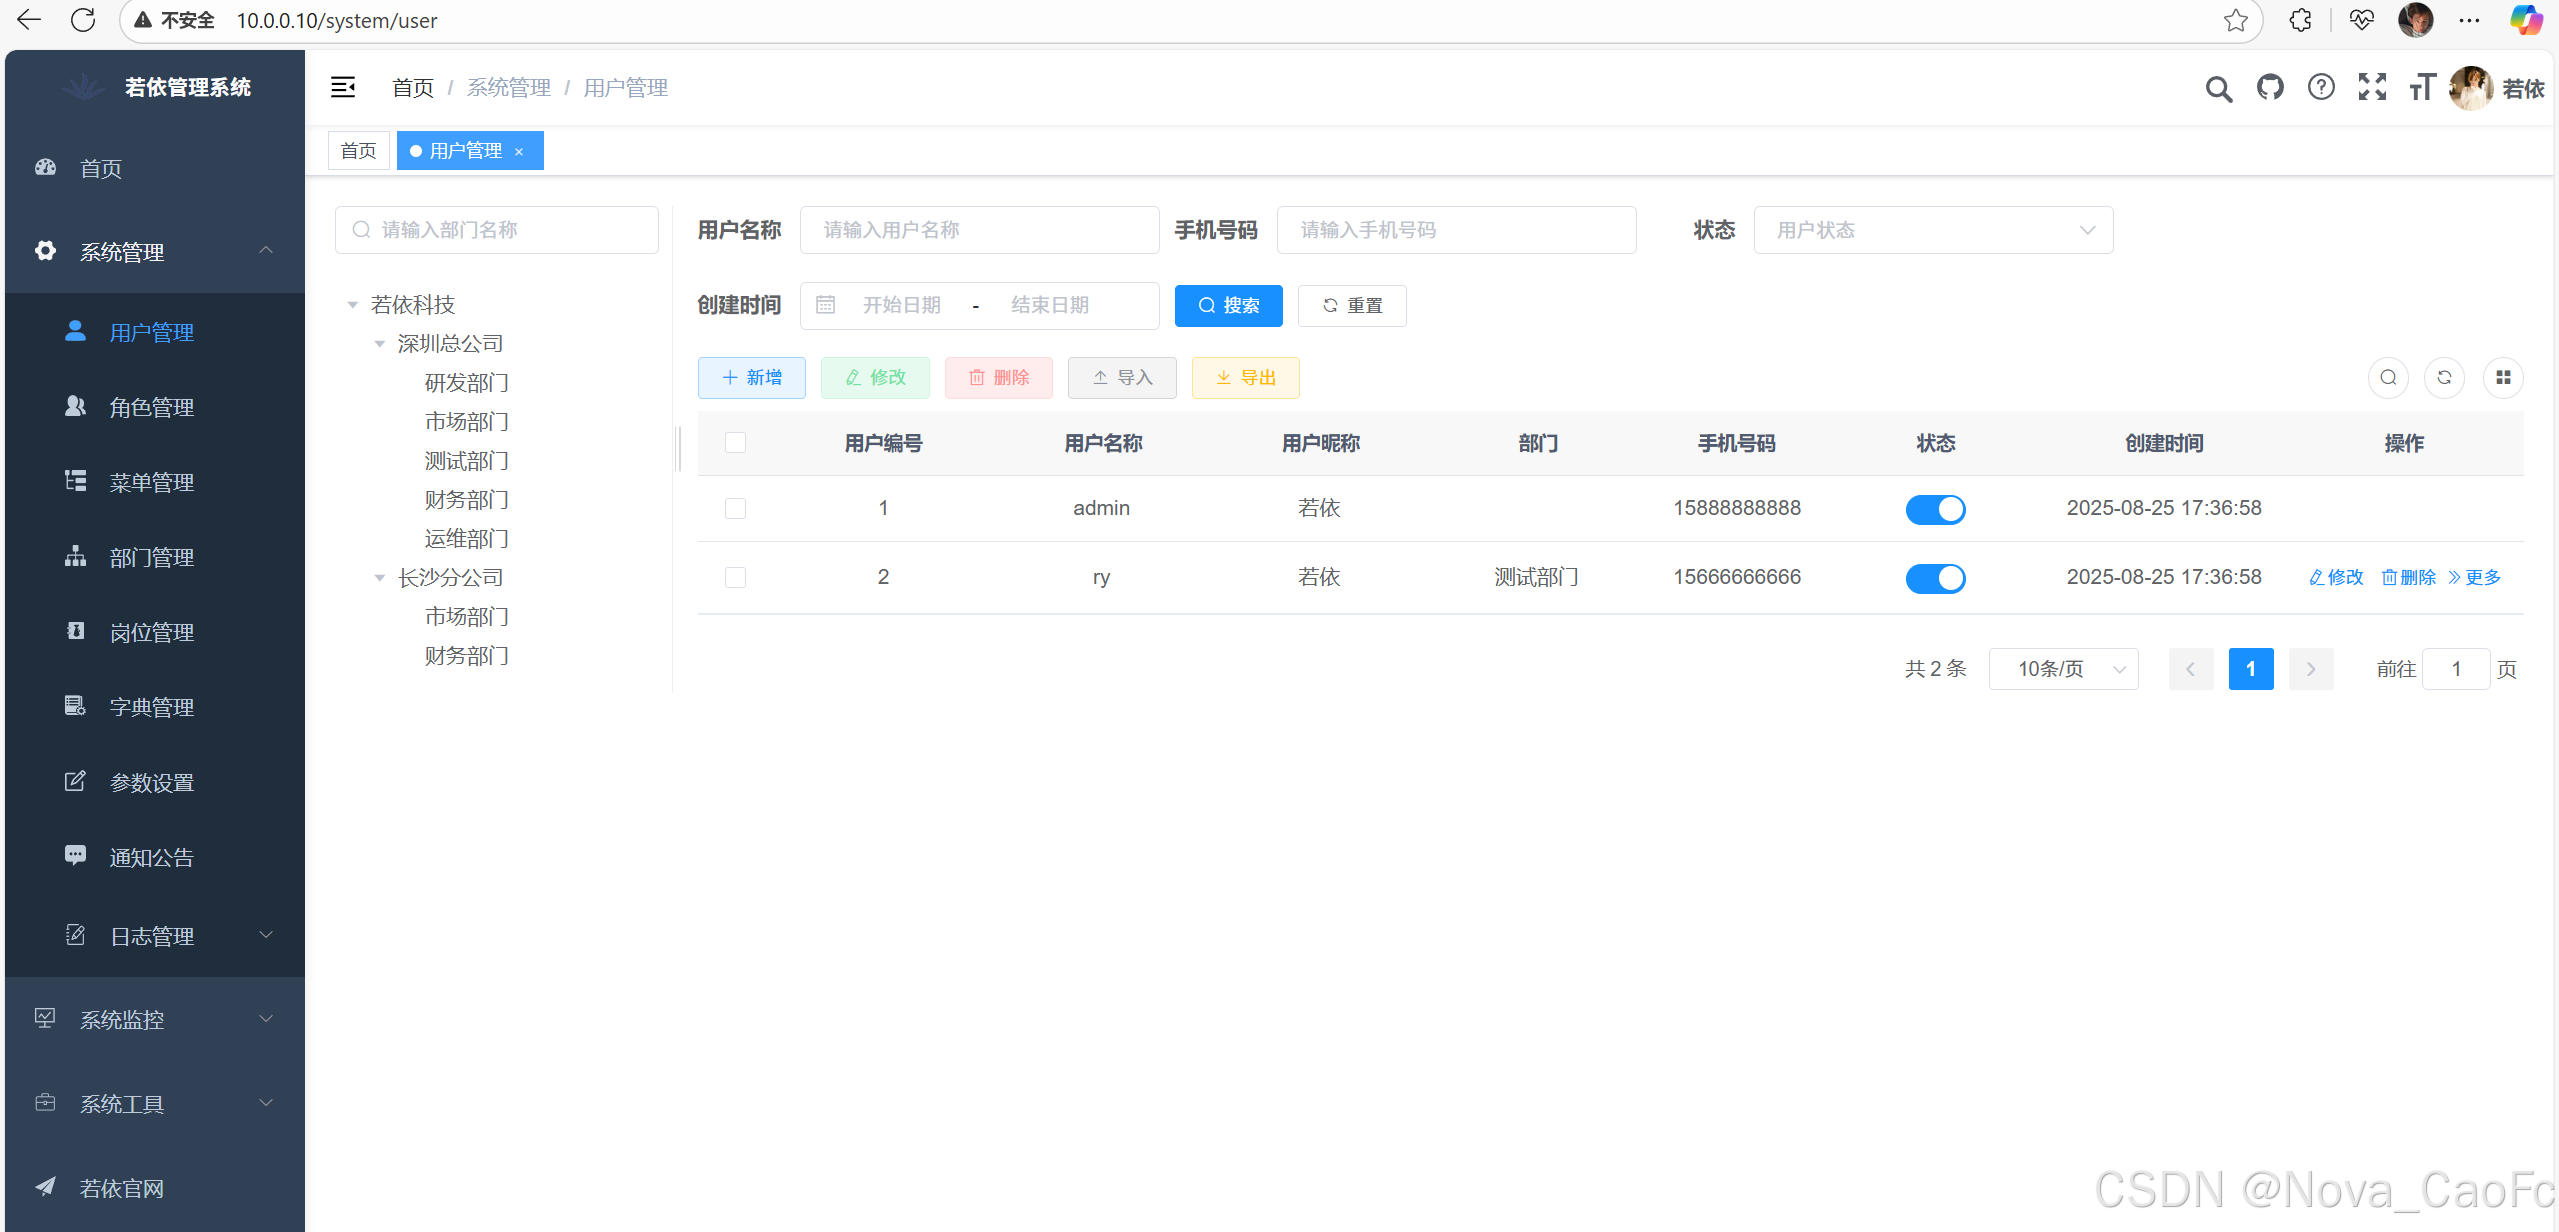This screenshot has height=1232, width=2559.
Task: Toggle admin user status switch
Action: 1935,509
